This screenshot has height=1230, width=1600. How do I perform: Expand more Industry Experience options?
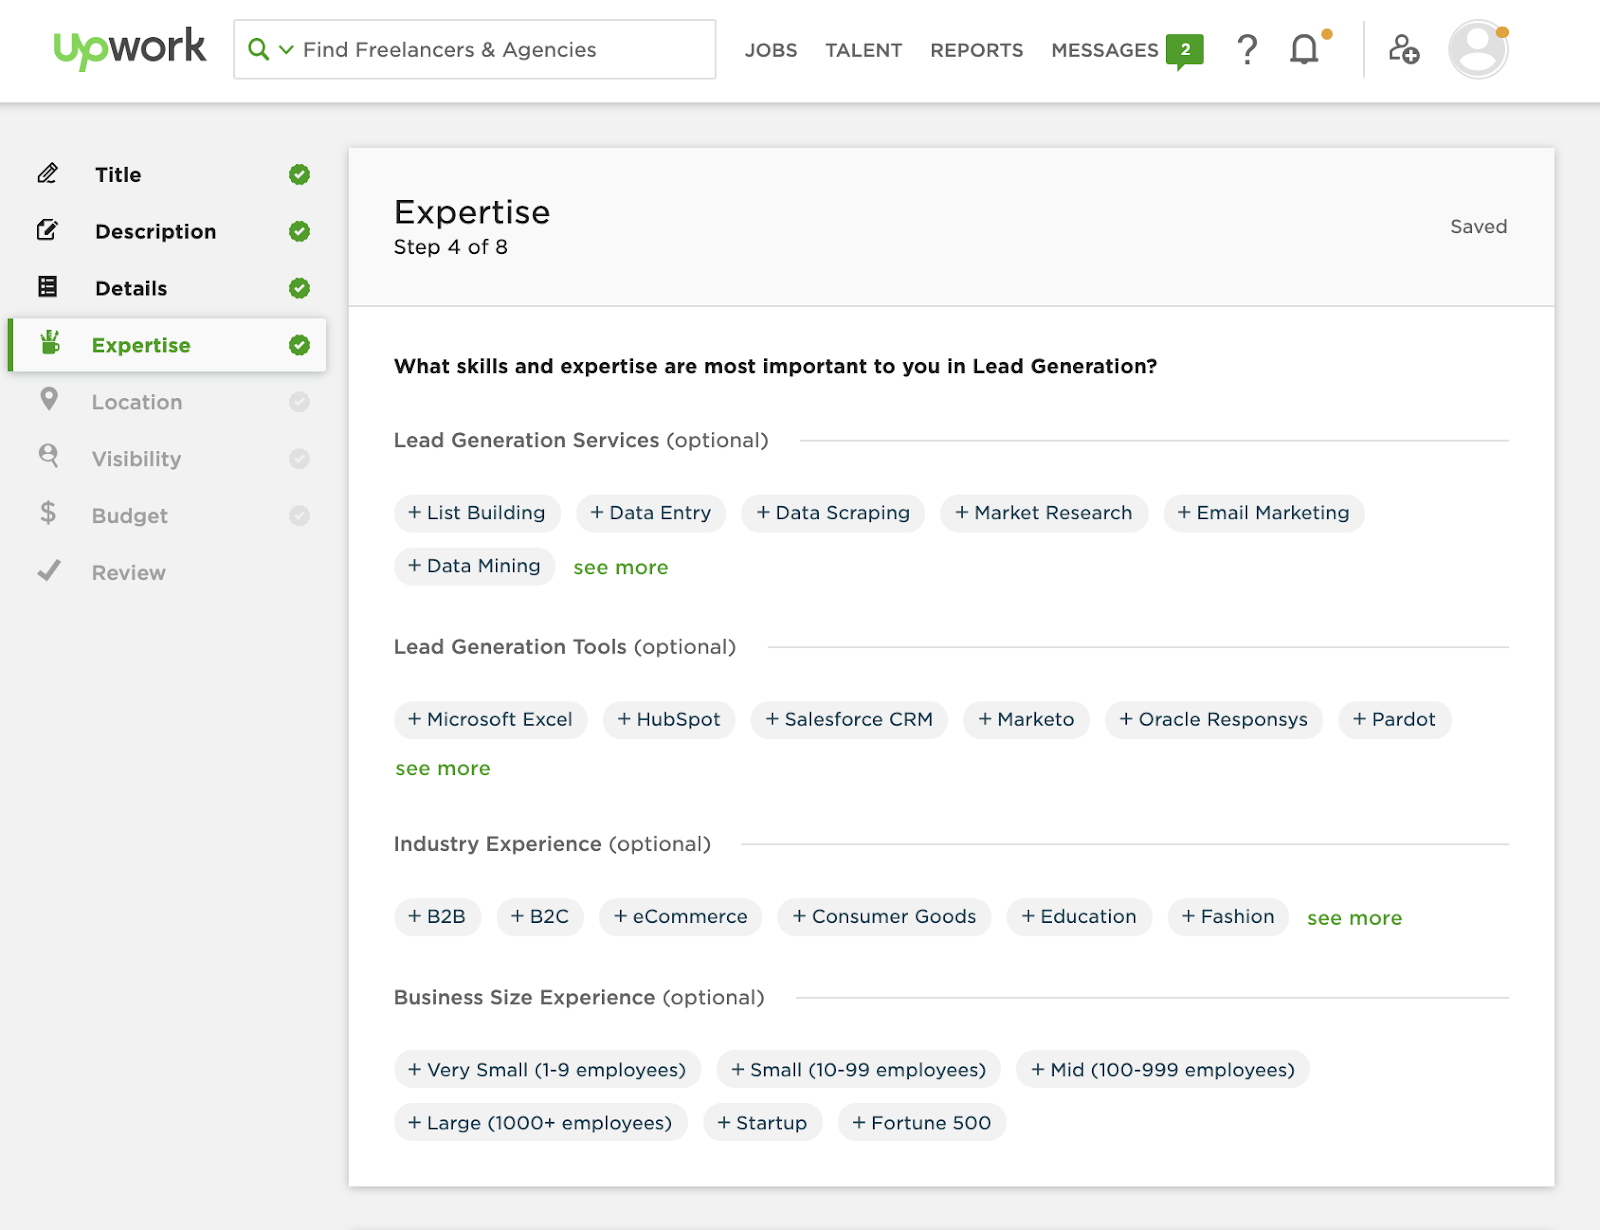point(1354,918)
